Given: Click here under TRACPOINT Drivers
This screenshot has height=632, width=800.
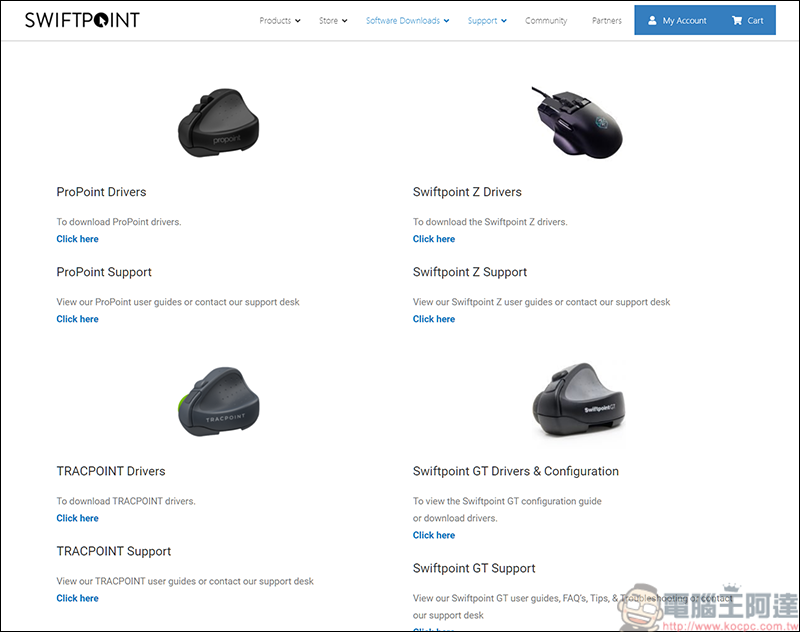Looking at the screenshot, I should [x=78, y=518].
